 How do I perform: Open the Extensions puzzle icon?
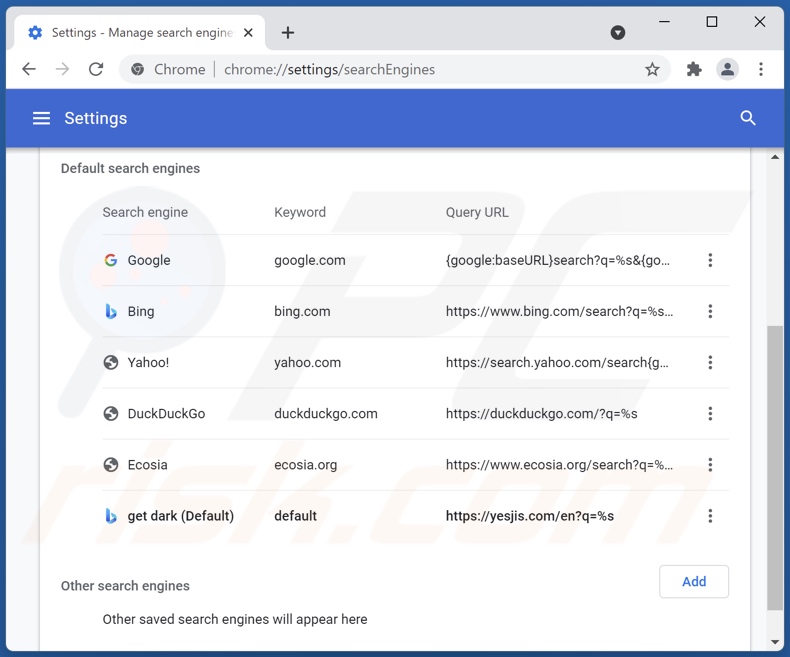(x=694, y=69)
